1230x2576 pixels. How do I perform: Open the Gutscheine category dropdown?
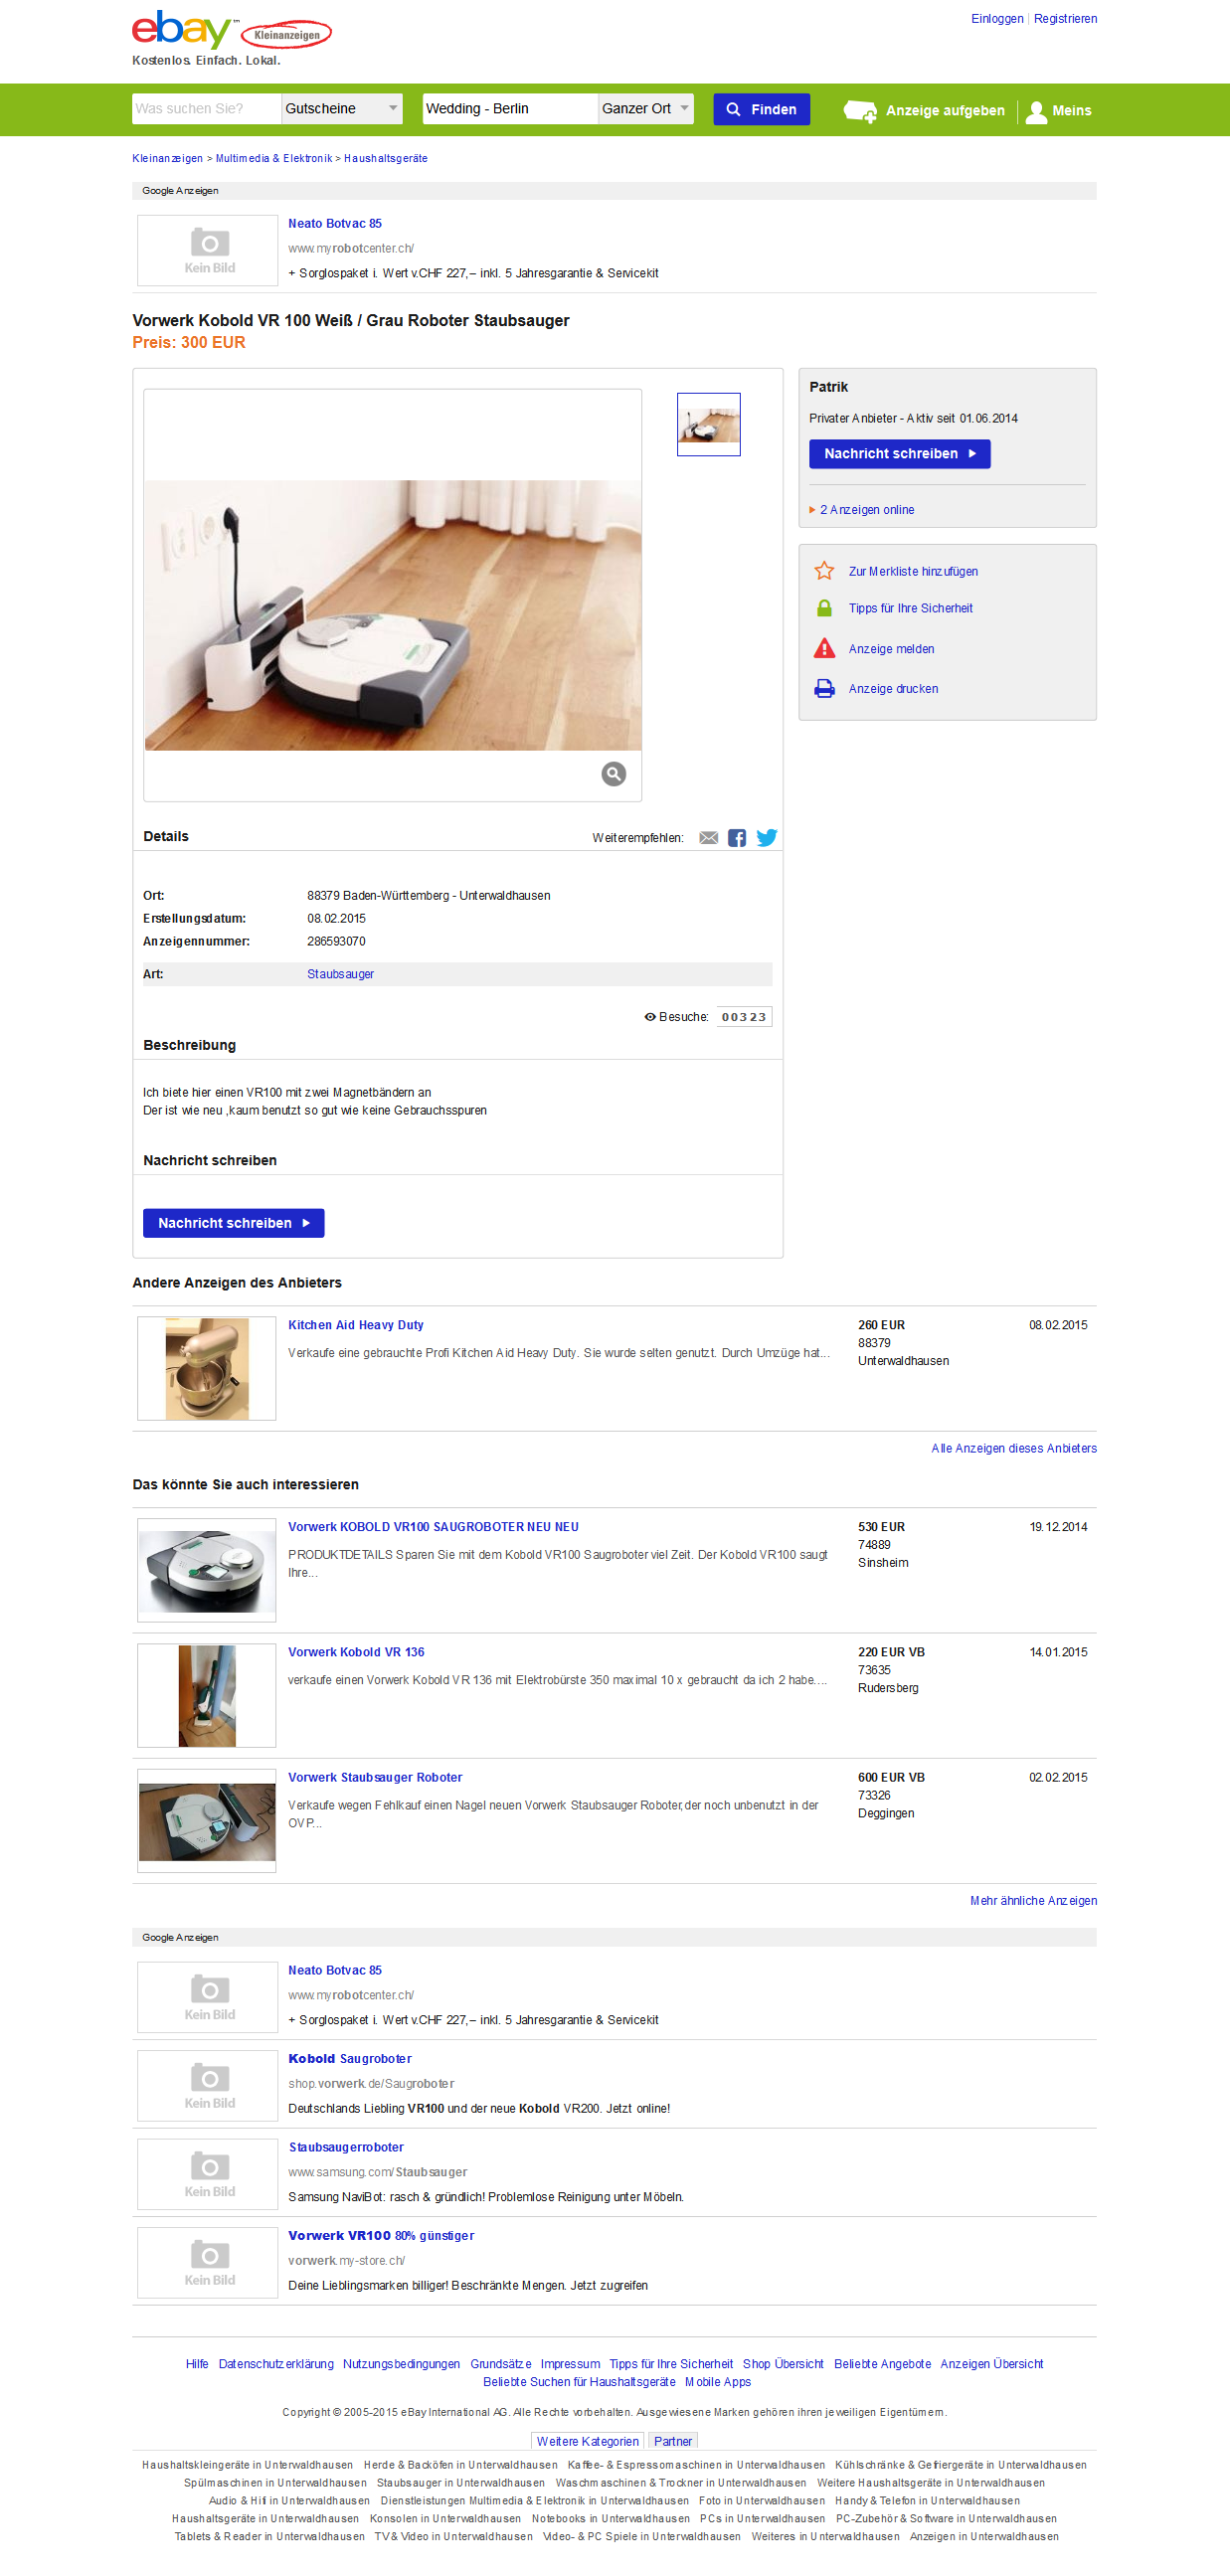(x=341, y=109)
